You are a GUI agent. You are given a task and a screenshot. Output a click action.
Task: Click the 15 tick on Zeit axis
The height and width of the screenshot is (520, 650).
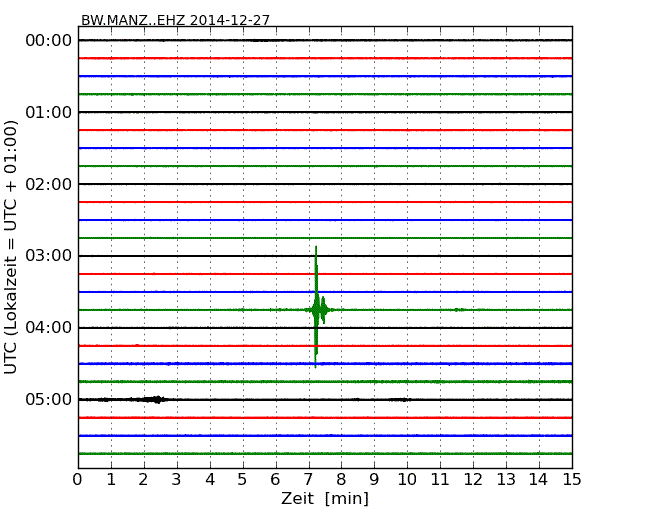coord(571,480)
